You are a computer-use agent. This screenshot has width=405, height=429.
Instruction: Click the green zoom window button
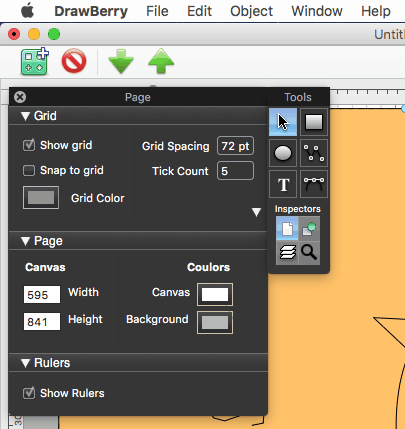(54, 34)
